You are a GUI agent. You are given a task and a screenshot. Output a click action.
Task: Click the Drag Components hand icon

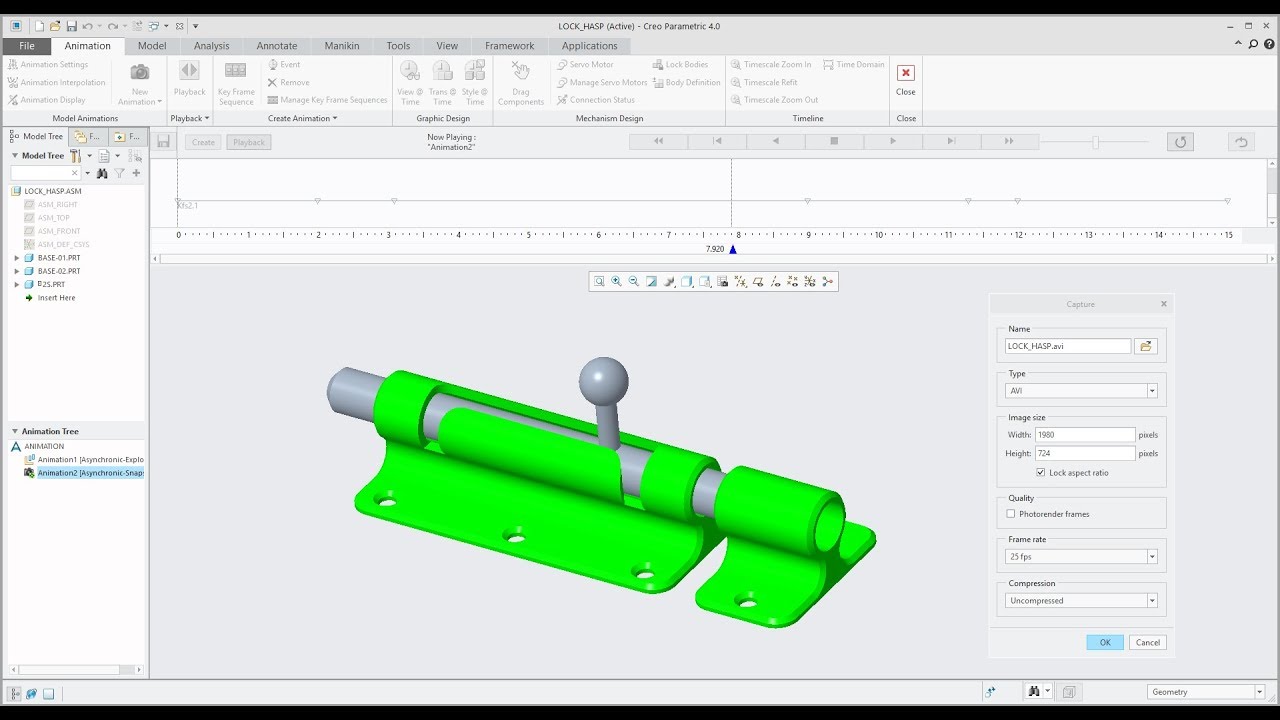coord(520,70)
